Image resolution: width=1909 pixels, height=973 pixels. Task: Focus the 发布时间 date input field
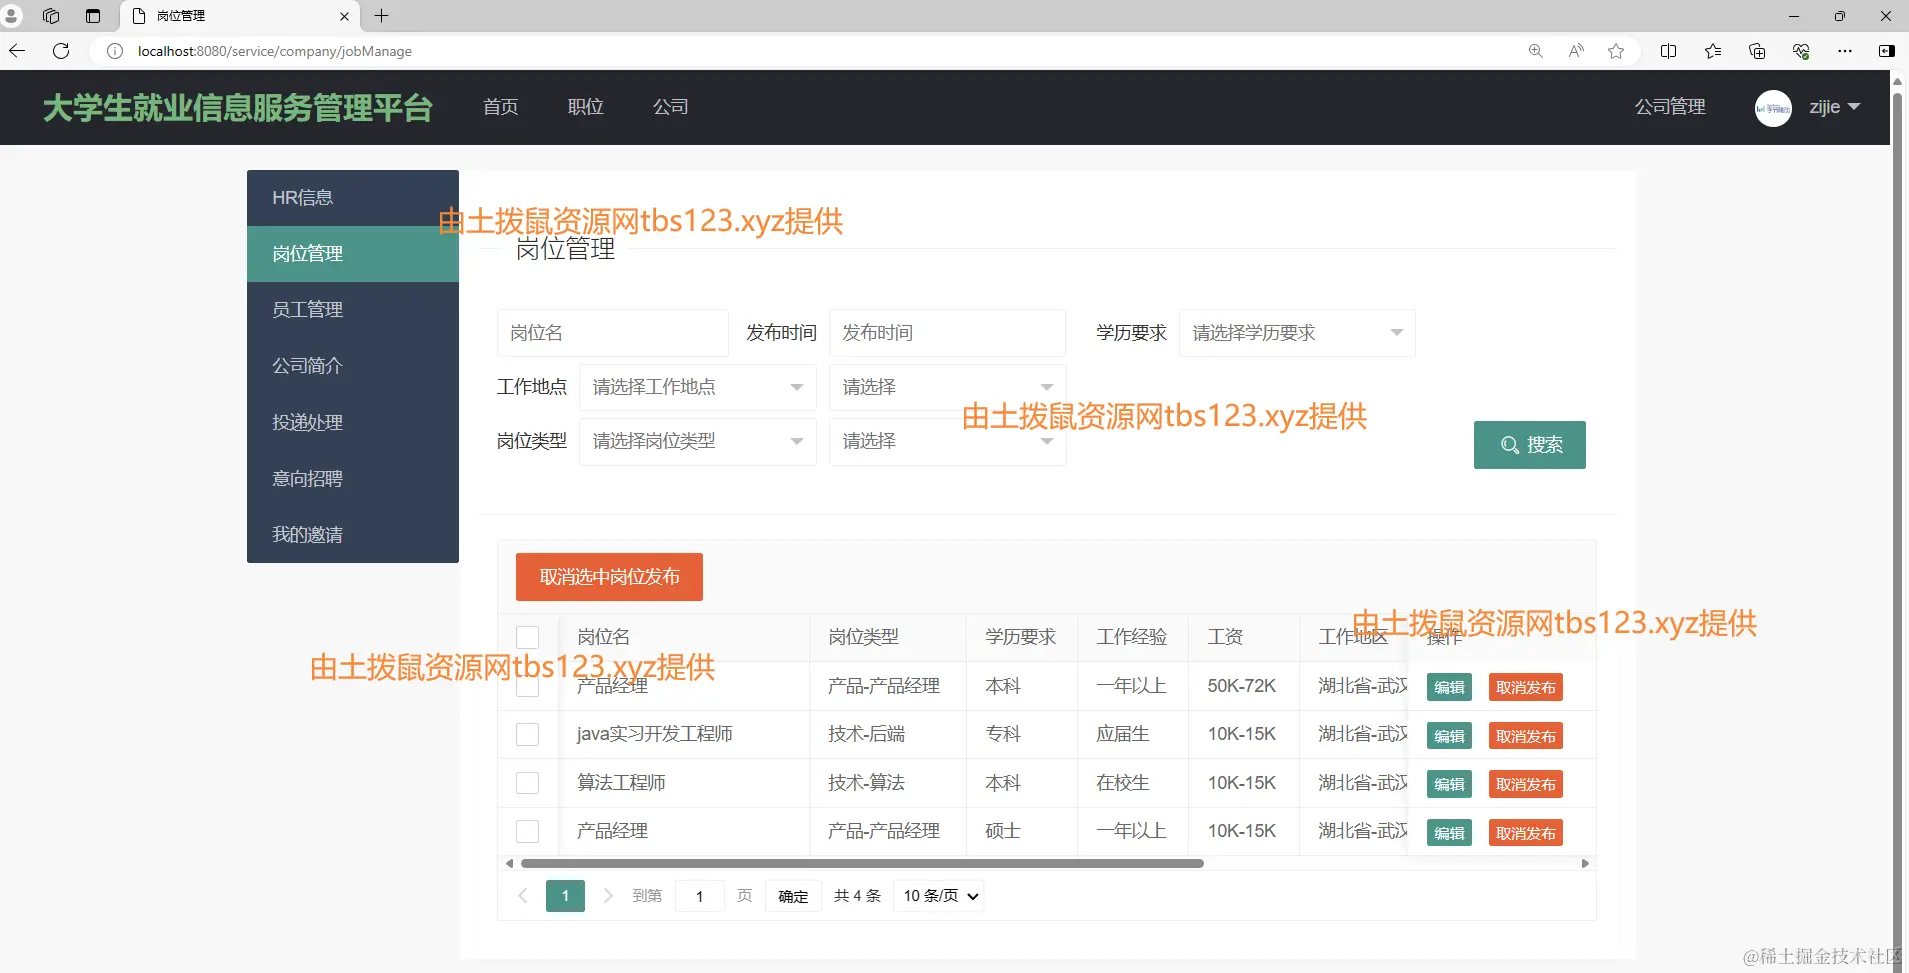947,333
